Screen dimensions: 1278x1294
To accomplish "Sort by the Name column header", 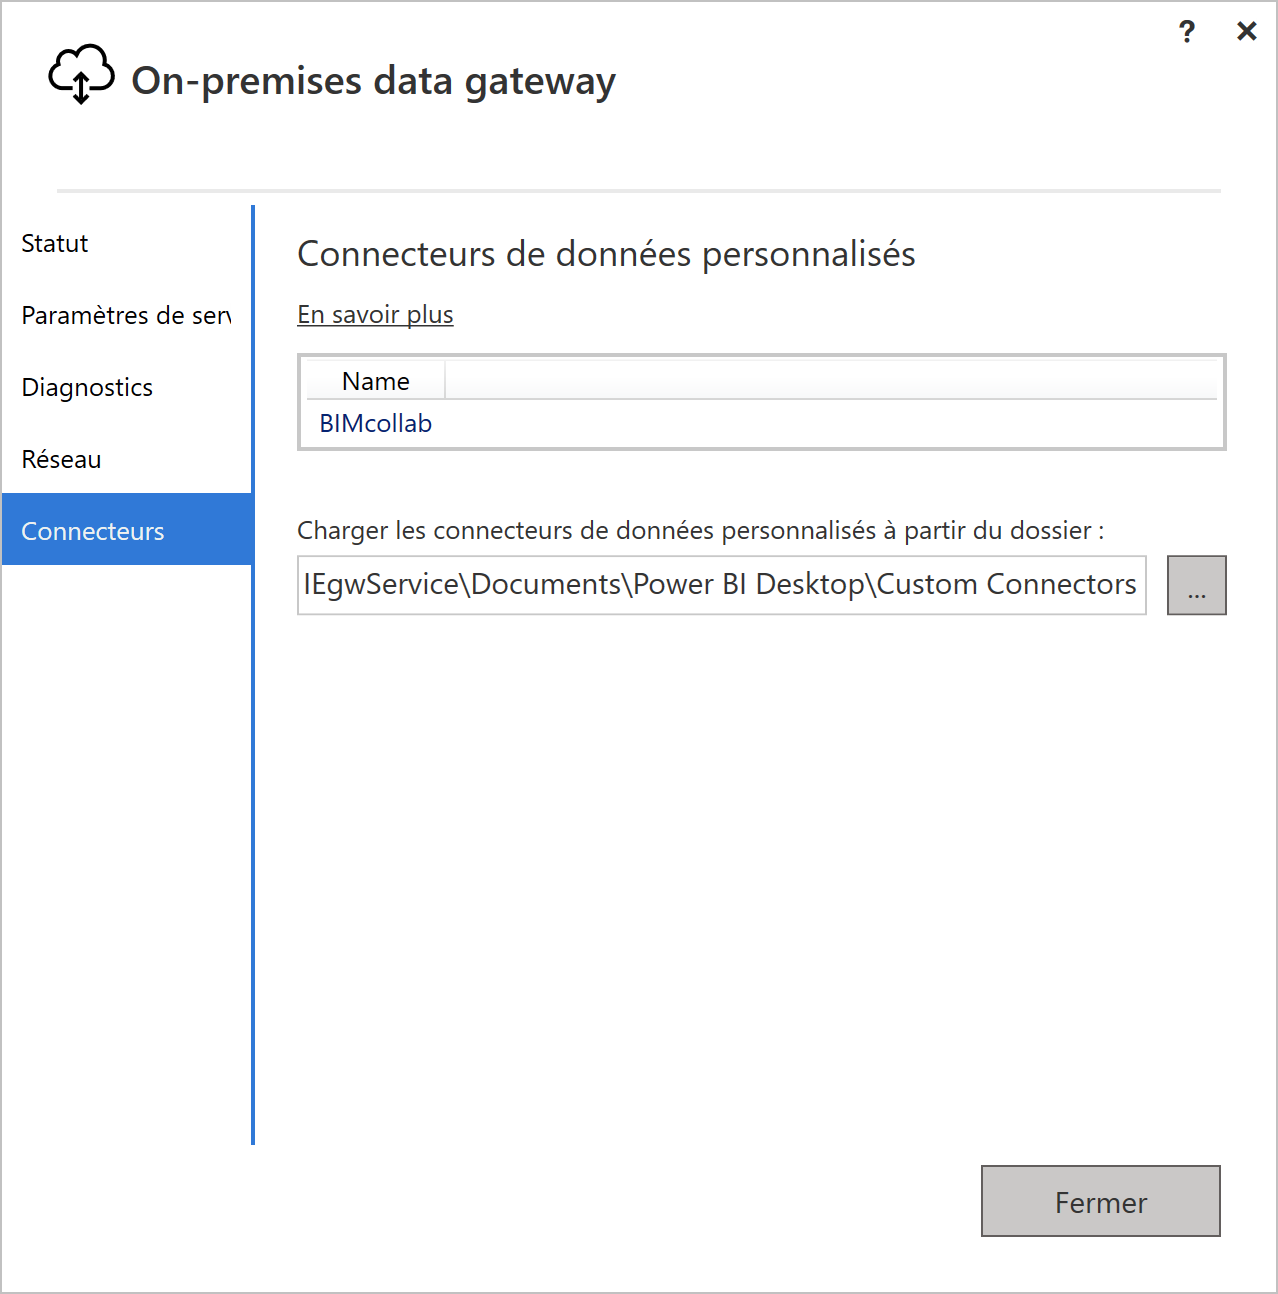I will 375,381.
